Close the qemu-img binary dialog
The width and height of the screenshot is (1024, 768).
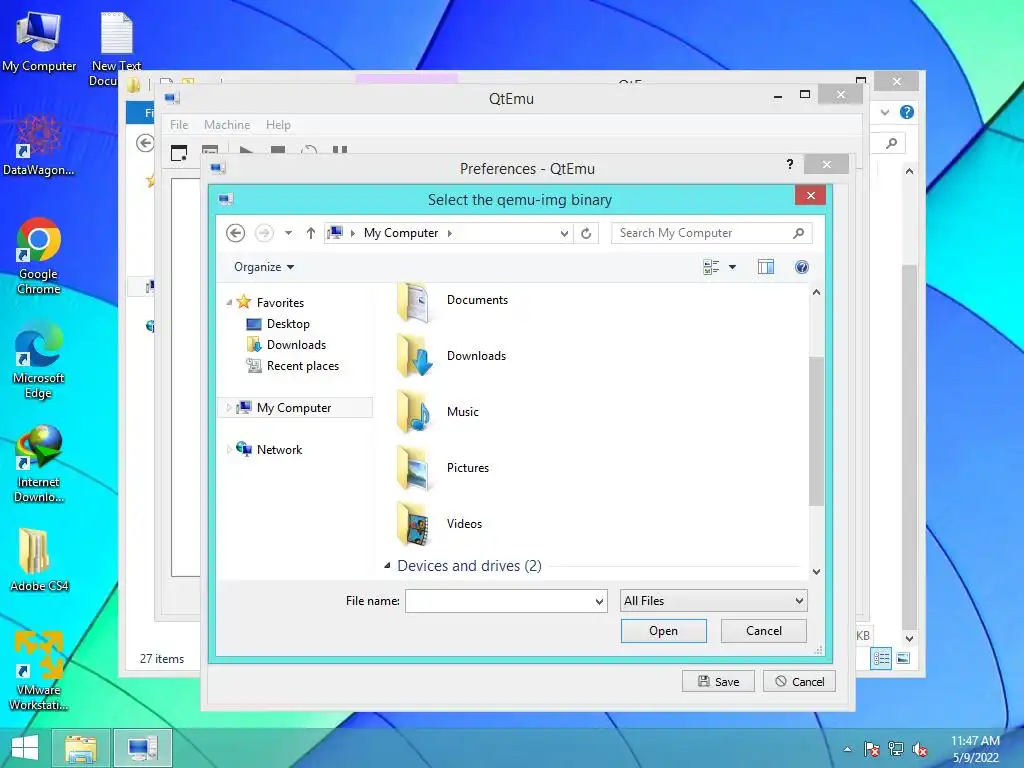[x=810, y=195]
